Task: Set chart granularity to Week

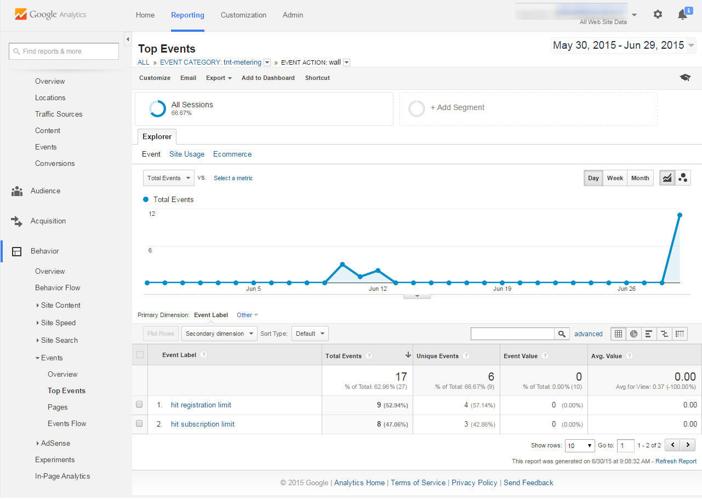Action: coord(614,178)
